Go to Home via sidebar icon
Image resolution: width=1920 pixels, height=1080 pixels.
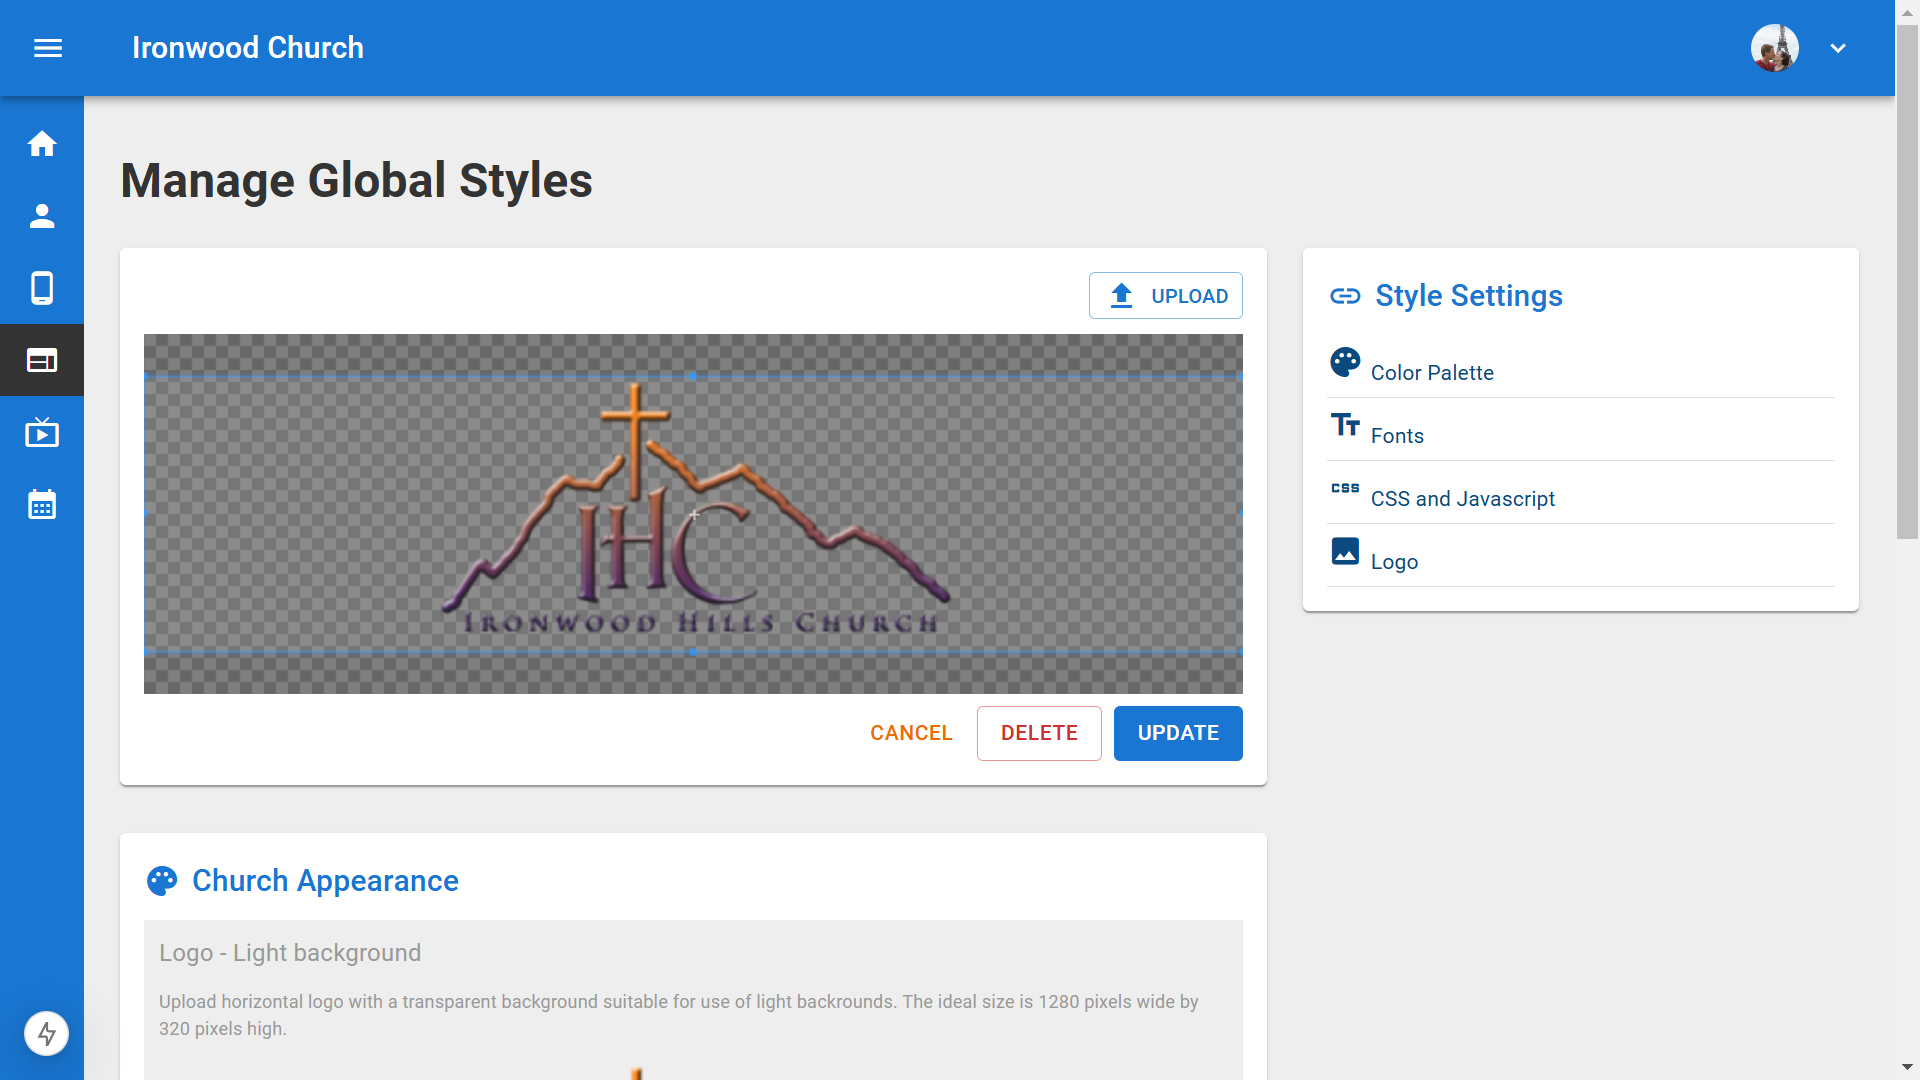tap(42, 144)
